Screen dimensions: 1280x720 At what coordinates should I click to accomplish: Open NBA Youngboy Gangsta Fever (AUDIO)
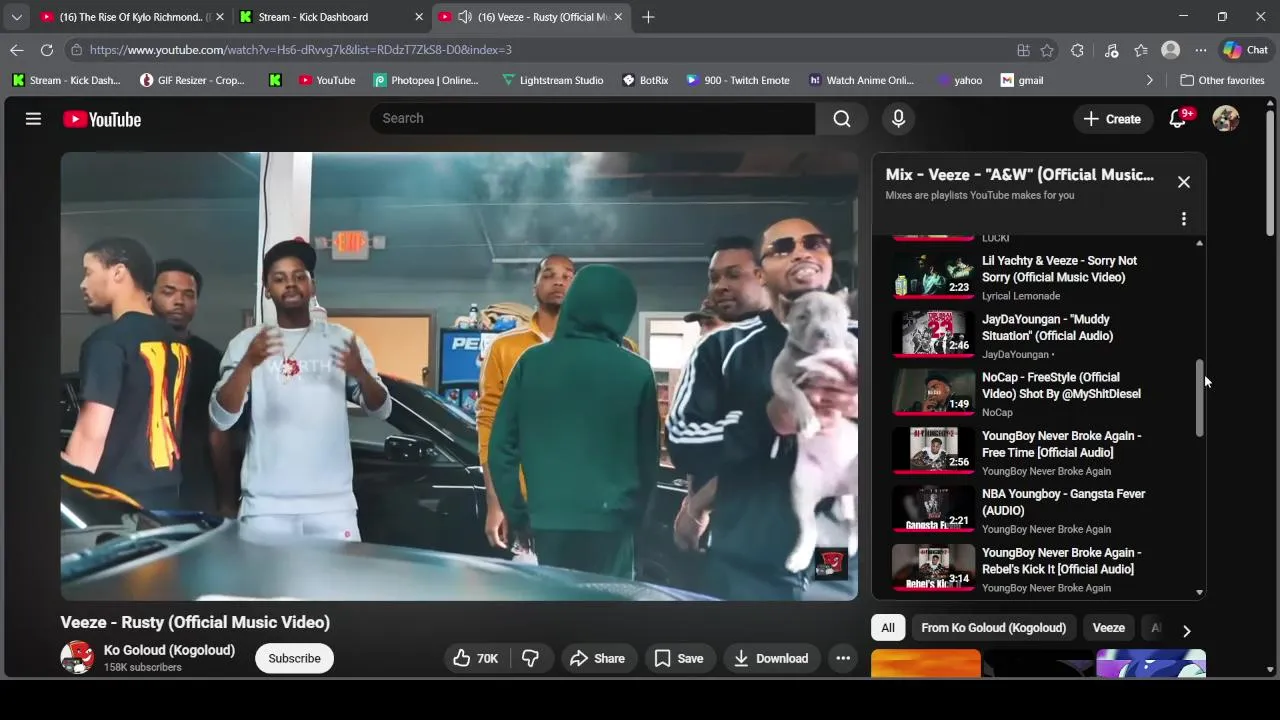coord(1063,502)
